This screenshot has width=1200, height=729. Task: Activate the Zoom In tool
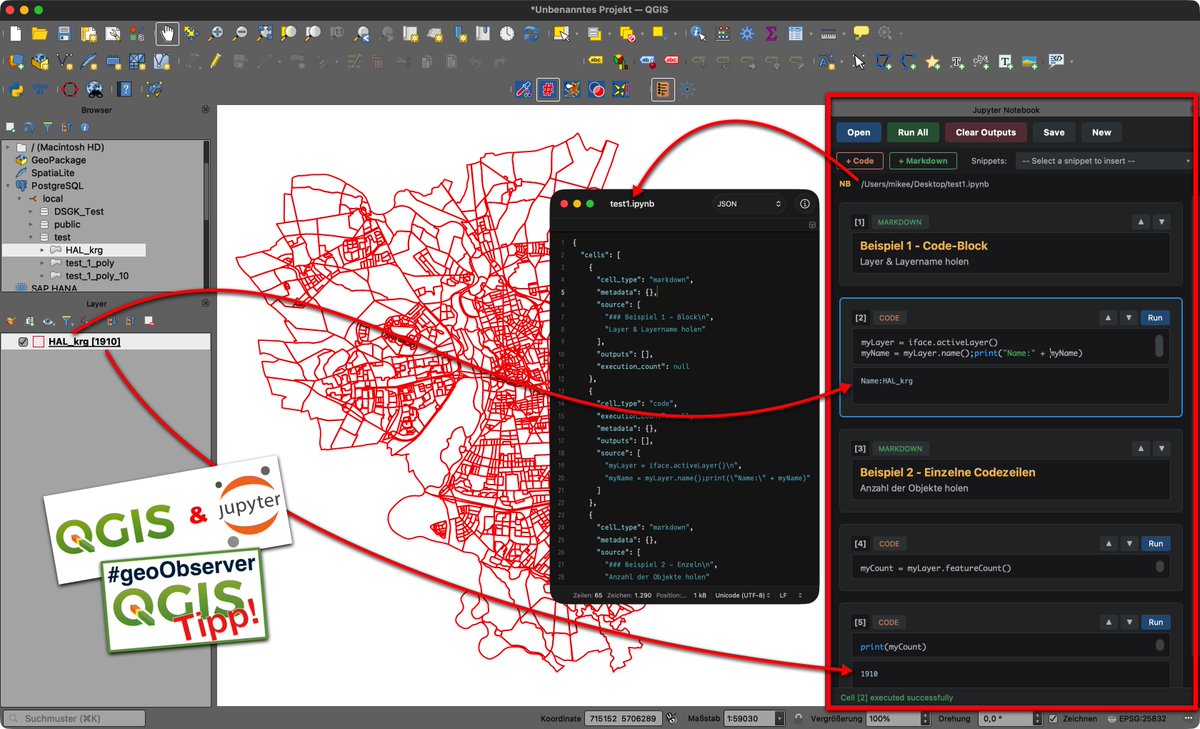(215, 34)
